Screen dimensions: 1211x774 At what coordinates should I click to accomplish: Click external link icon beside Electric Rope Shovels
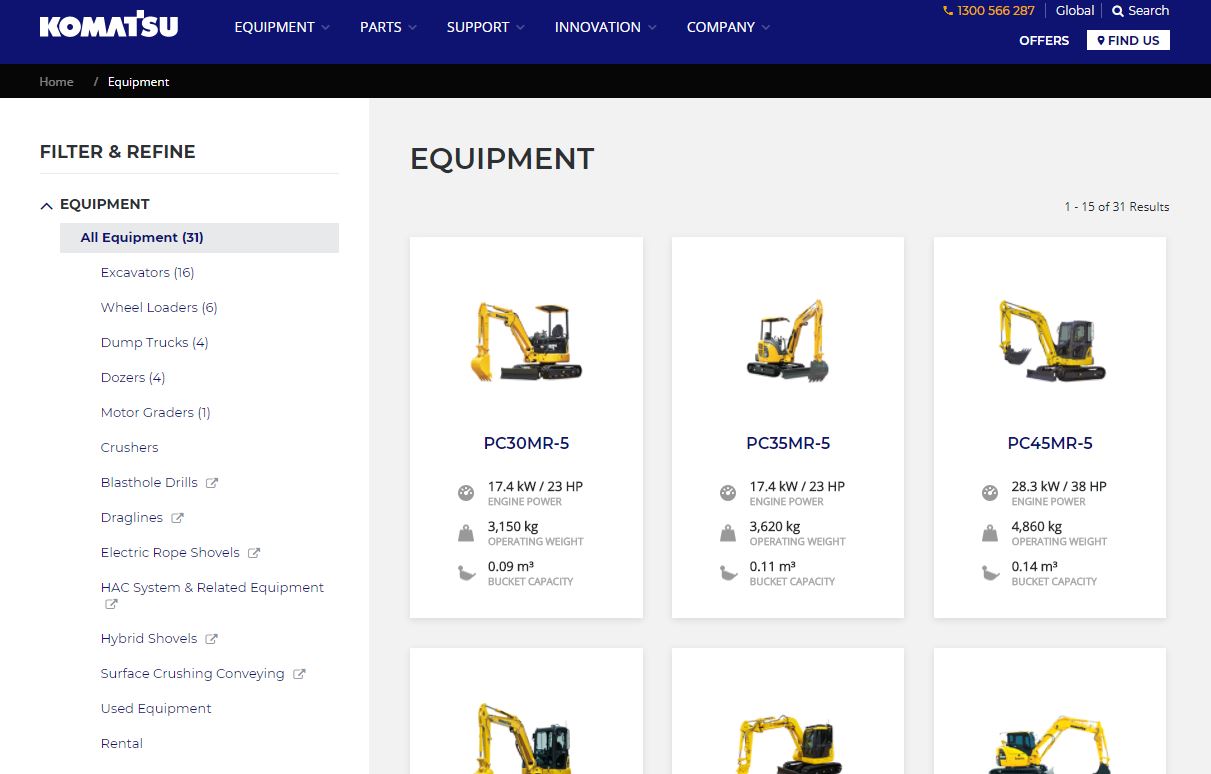[x=254, y=553]
